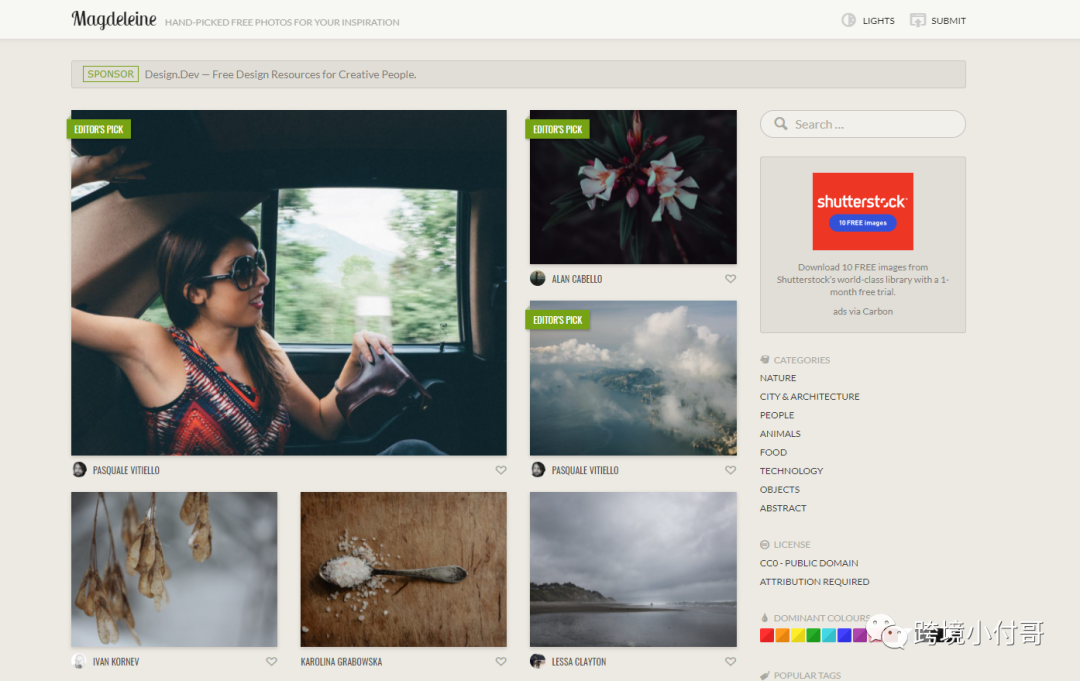Click Ivan Kornev's avatar icon
Image resolution: width=1080 pixels, height=681 pixels.
tap(79, 661)
